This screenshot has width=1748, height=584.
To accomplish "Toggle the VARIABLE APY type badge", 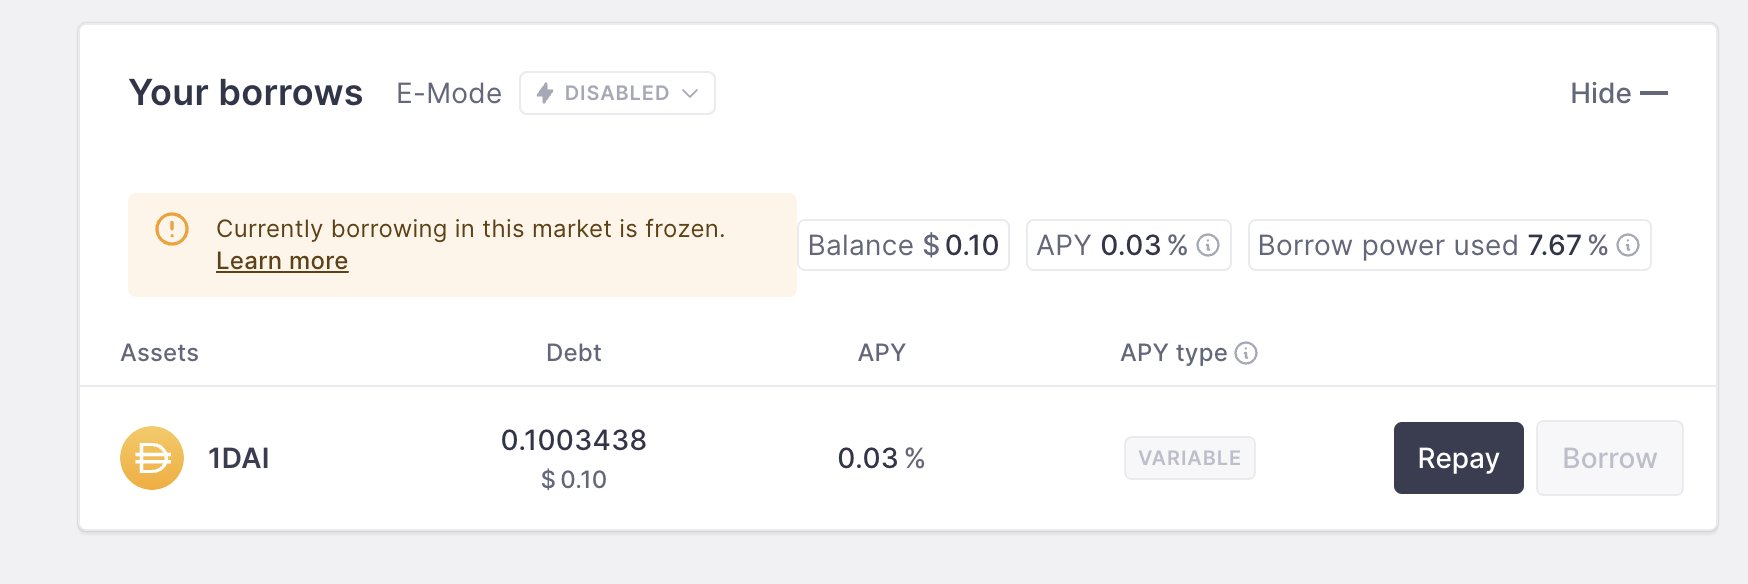I will click(1189, 458).
